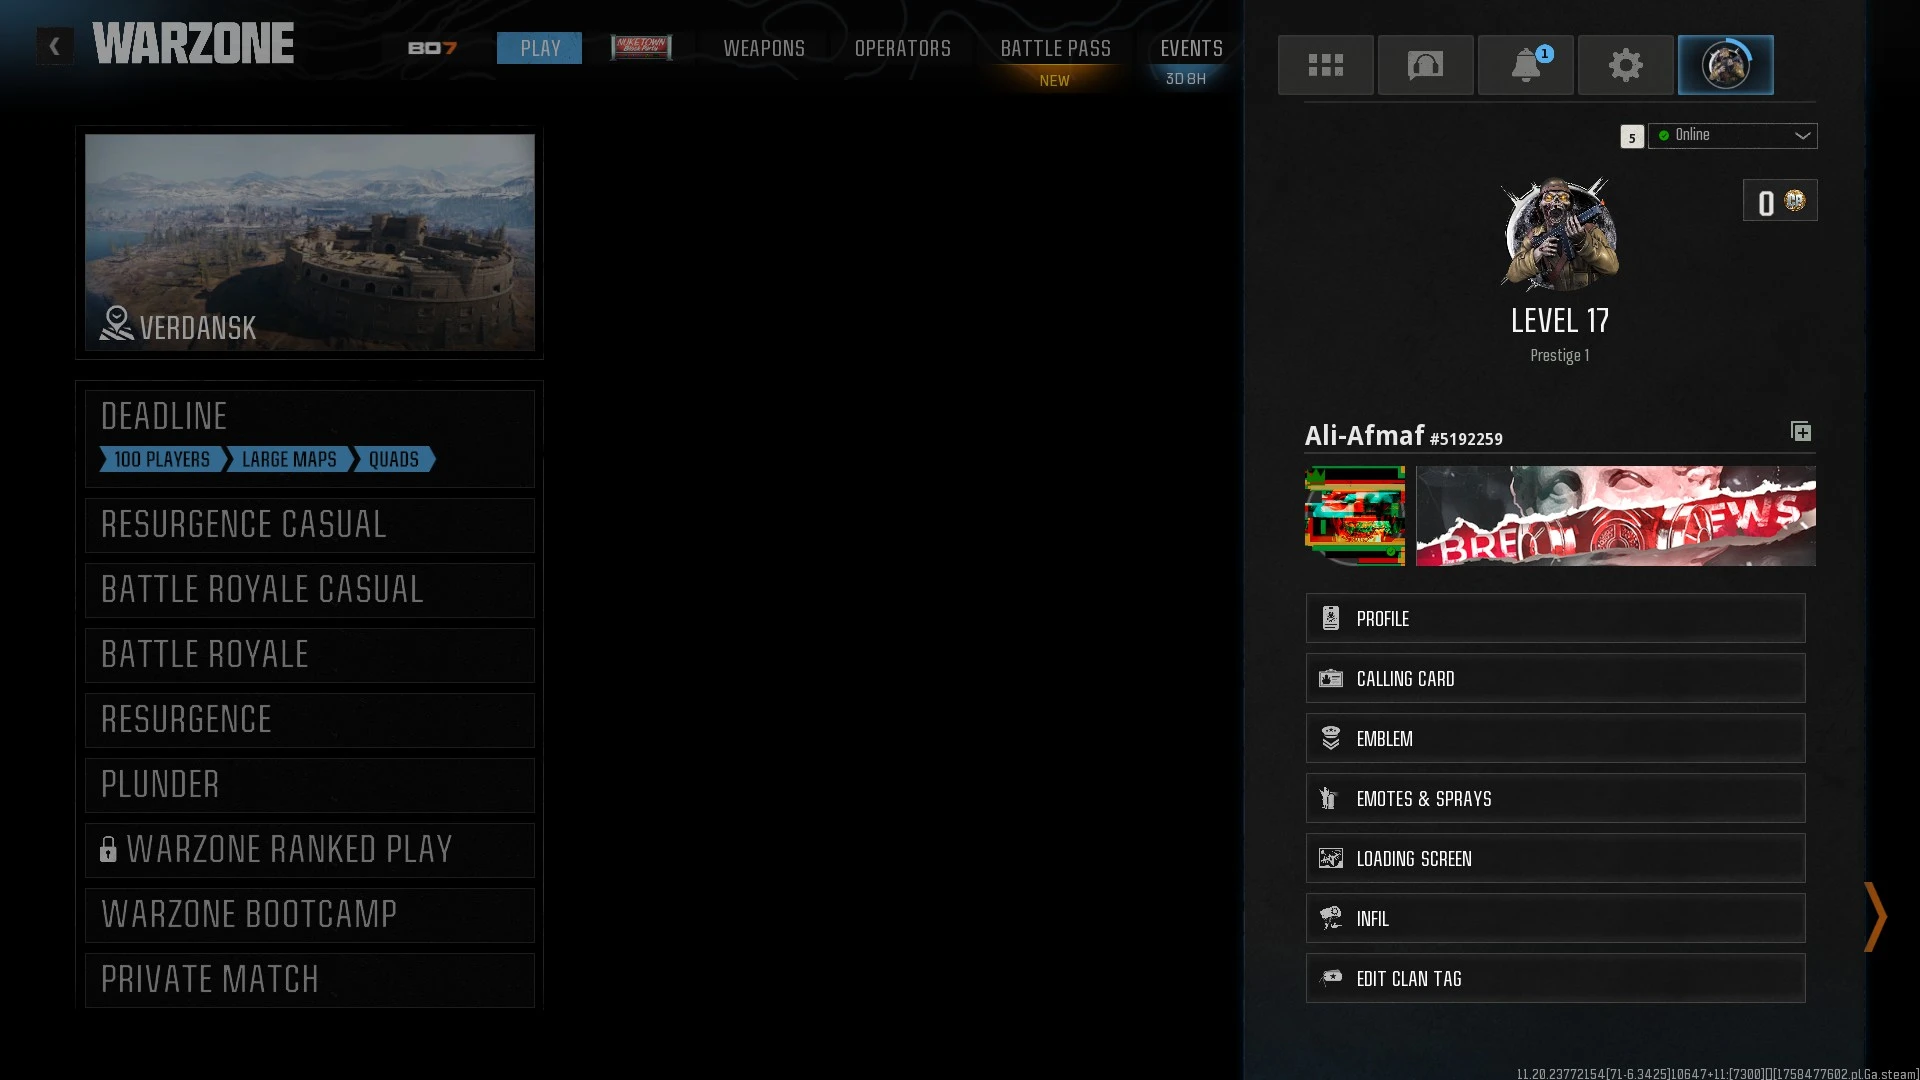The width and height of the screenshot is (1920, 1080).
Task: Select BATTLE ROYALE CASUAL mode
Action: 310,590
